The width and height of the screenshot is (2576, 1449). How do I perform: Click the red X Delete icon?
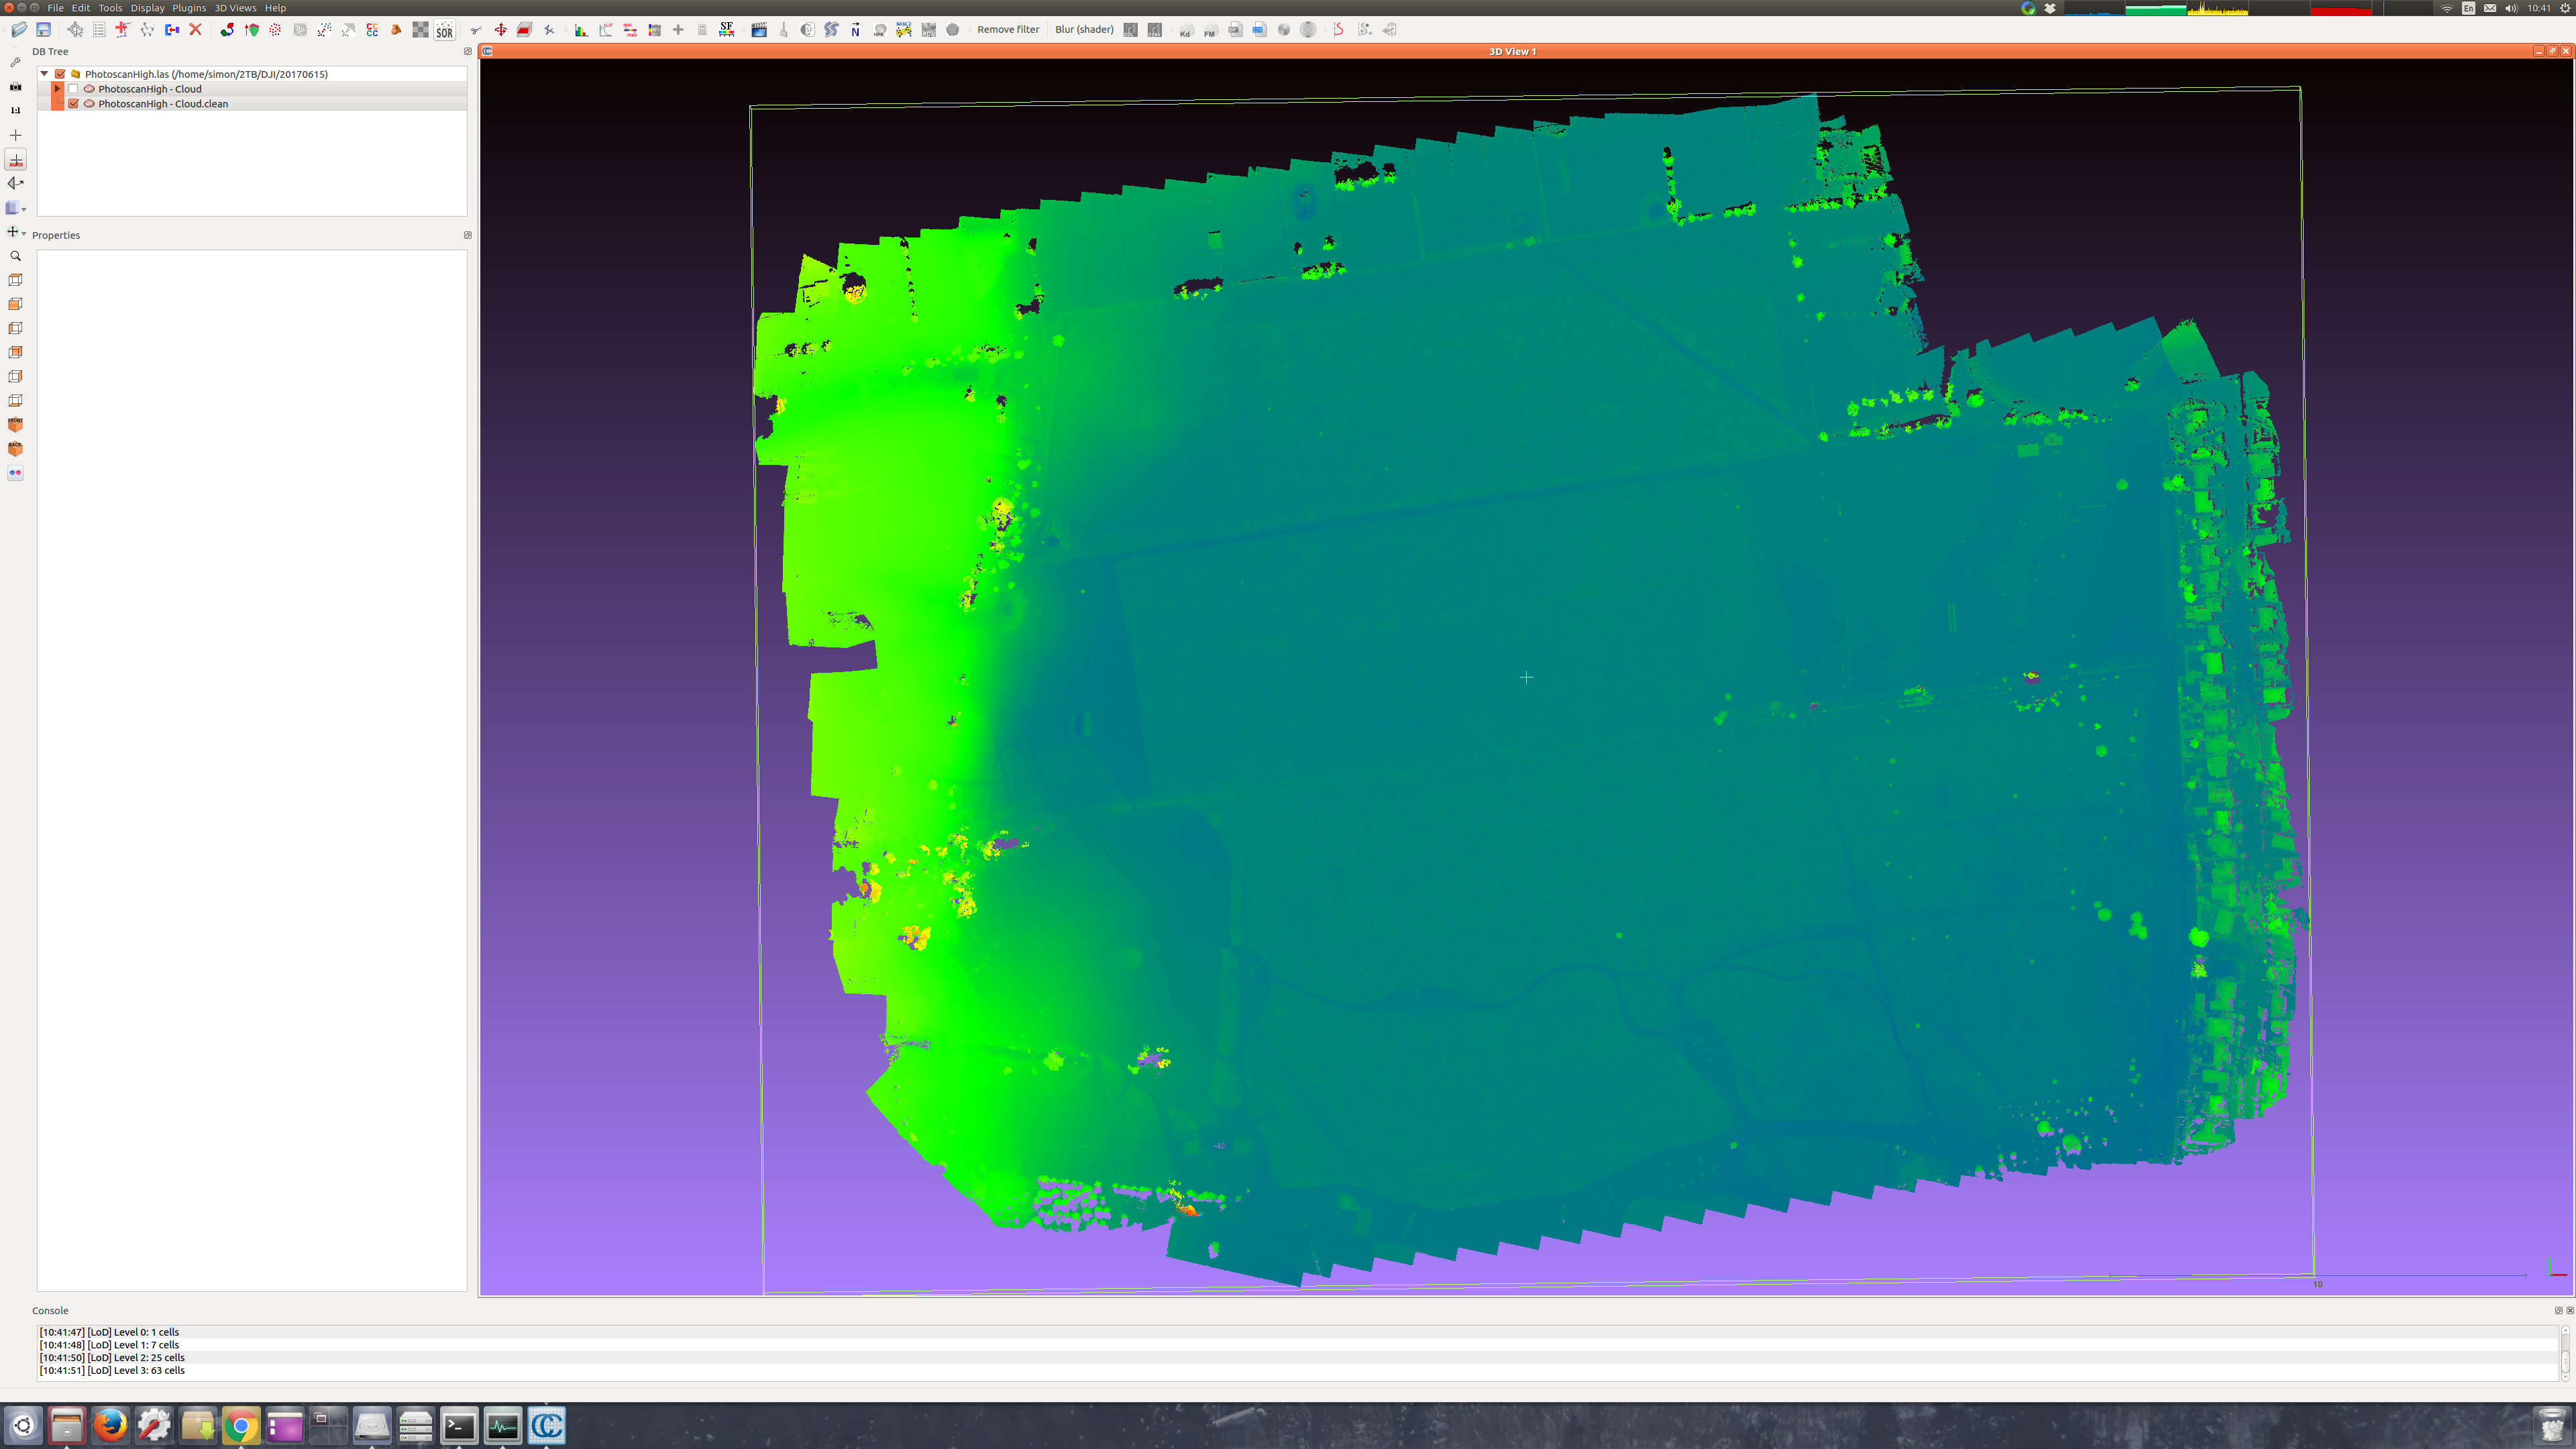[196, 30]
